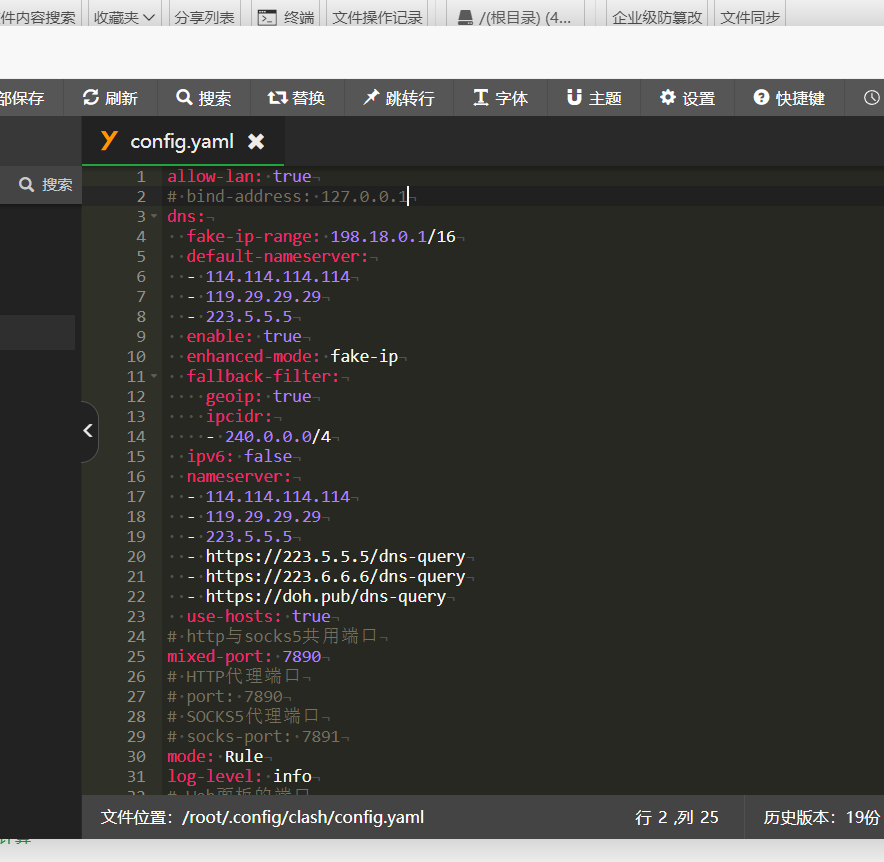Click the replace arrows icon beside 替换
The image size is (884, 862).
277,98
